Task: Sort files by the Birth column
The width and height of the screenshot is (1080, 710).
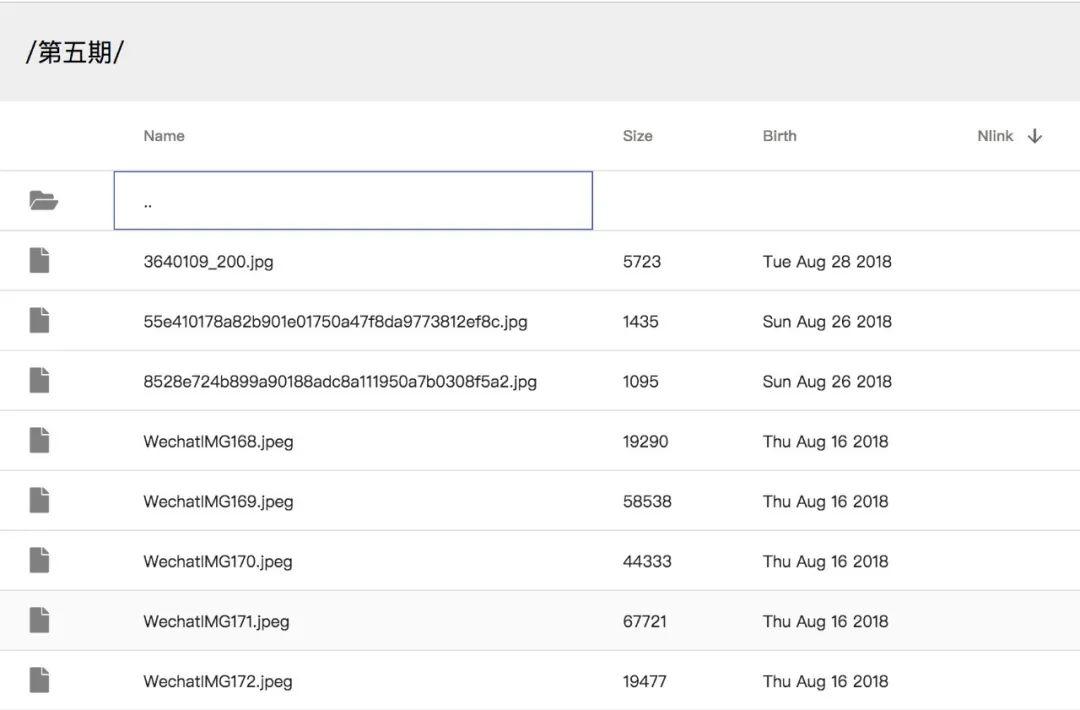Action: click(x=779, y=136)
